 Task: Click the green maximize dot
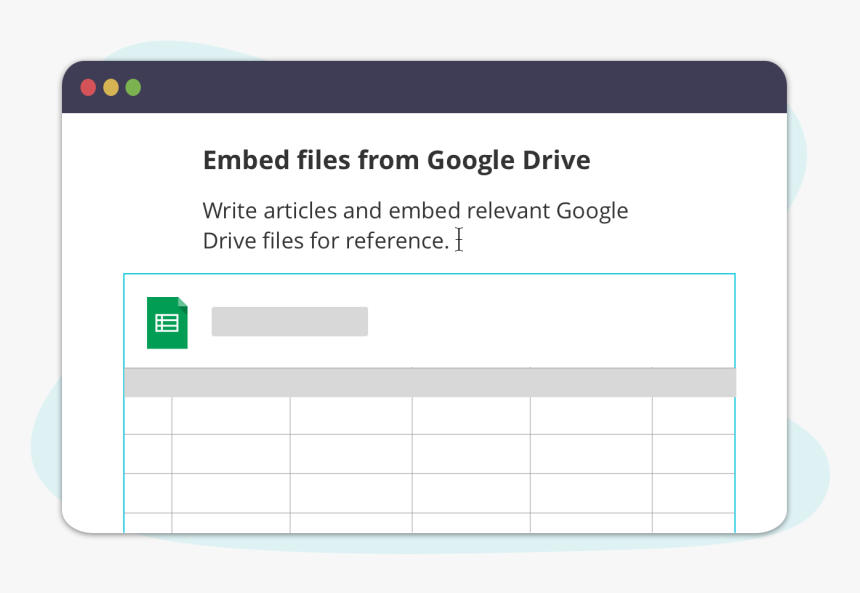click(132, 88)
